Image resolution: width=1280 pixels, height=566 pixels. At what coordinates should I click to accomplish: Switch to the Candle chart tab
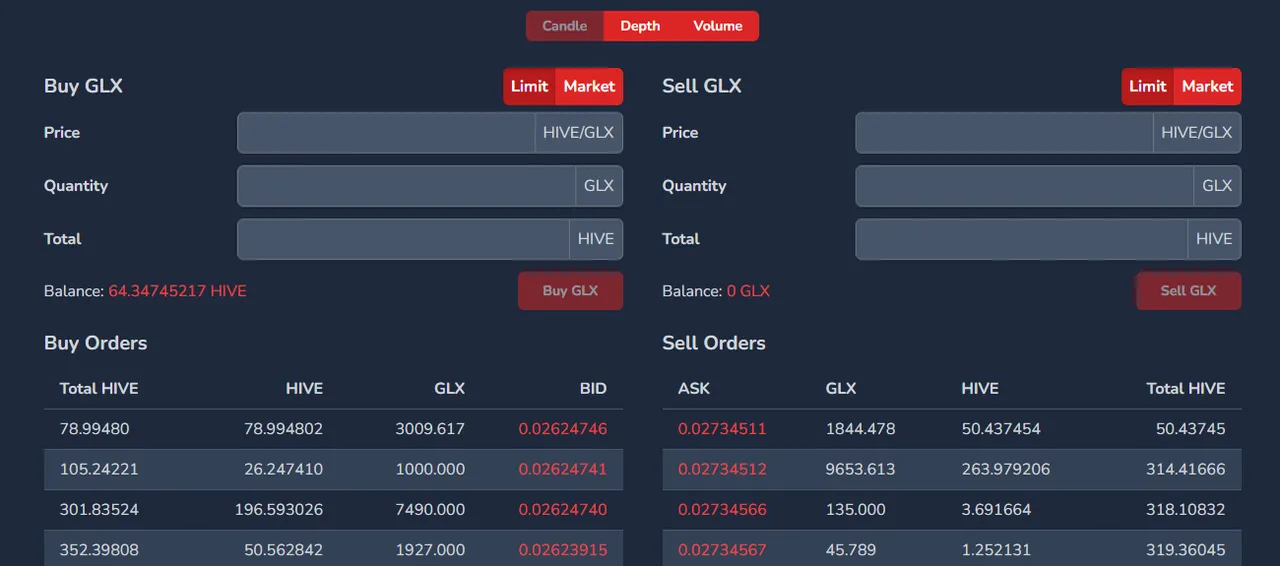(x=565, y=26)
